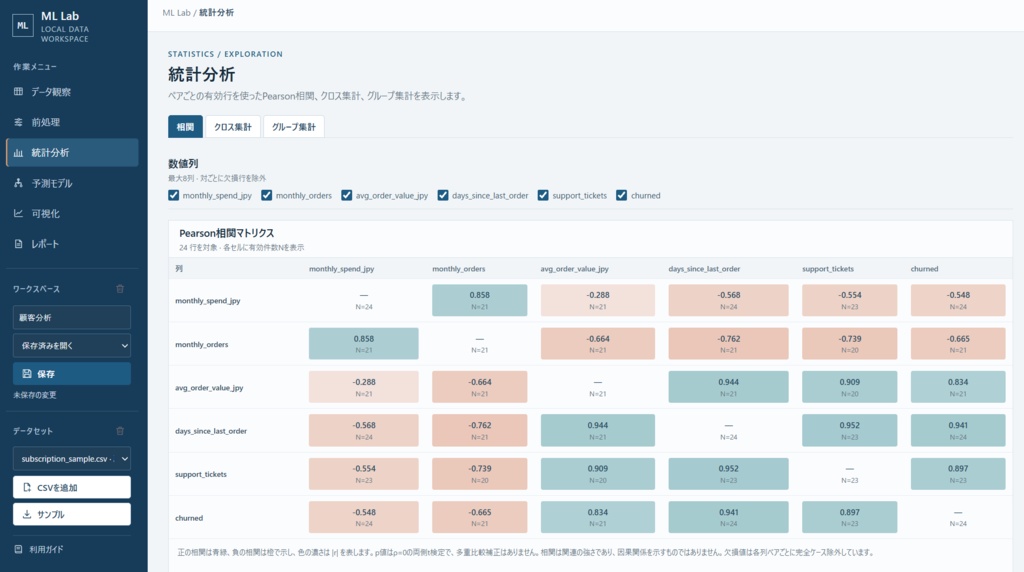Click the ML Lab breadcrumb link
The height and width of the screenshot is (572, 1024).
[176, 12]
